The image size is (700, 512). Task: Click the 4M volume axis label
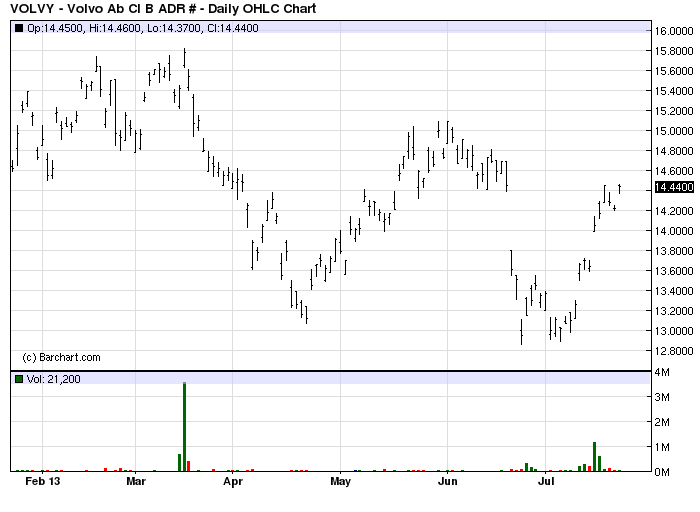[x=662, y=372]
